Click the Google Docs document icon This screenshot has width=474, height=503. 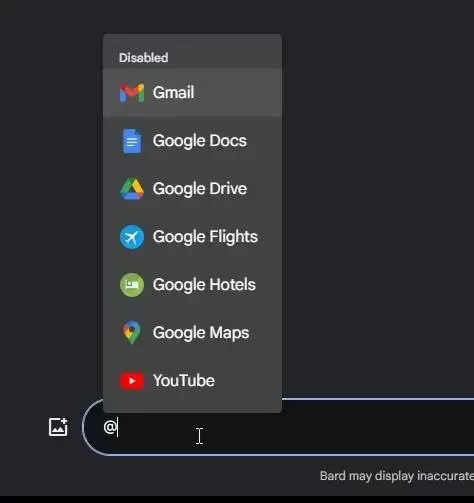point(132,141)
